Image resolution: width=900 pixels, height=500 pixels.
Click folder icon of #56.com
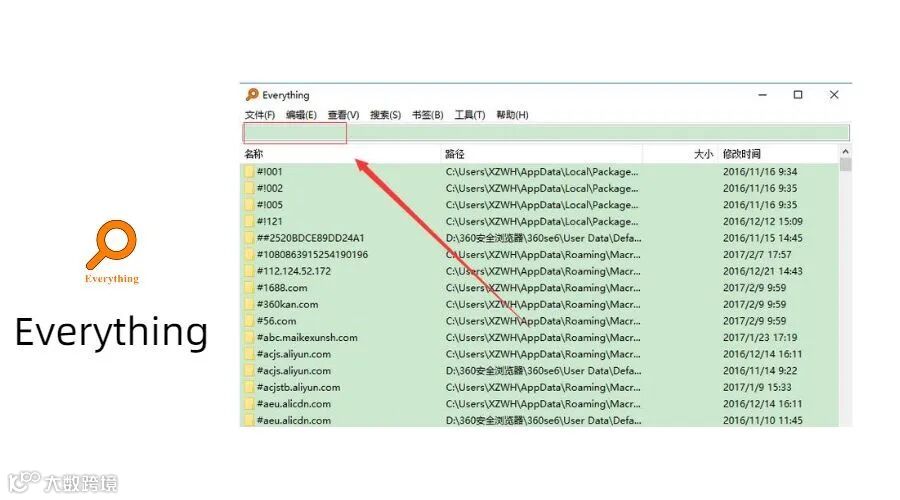(x=249, y=321)
